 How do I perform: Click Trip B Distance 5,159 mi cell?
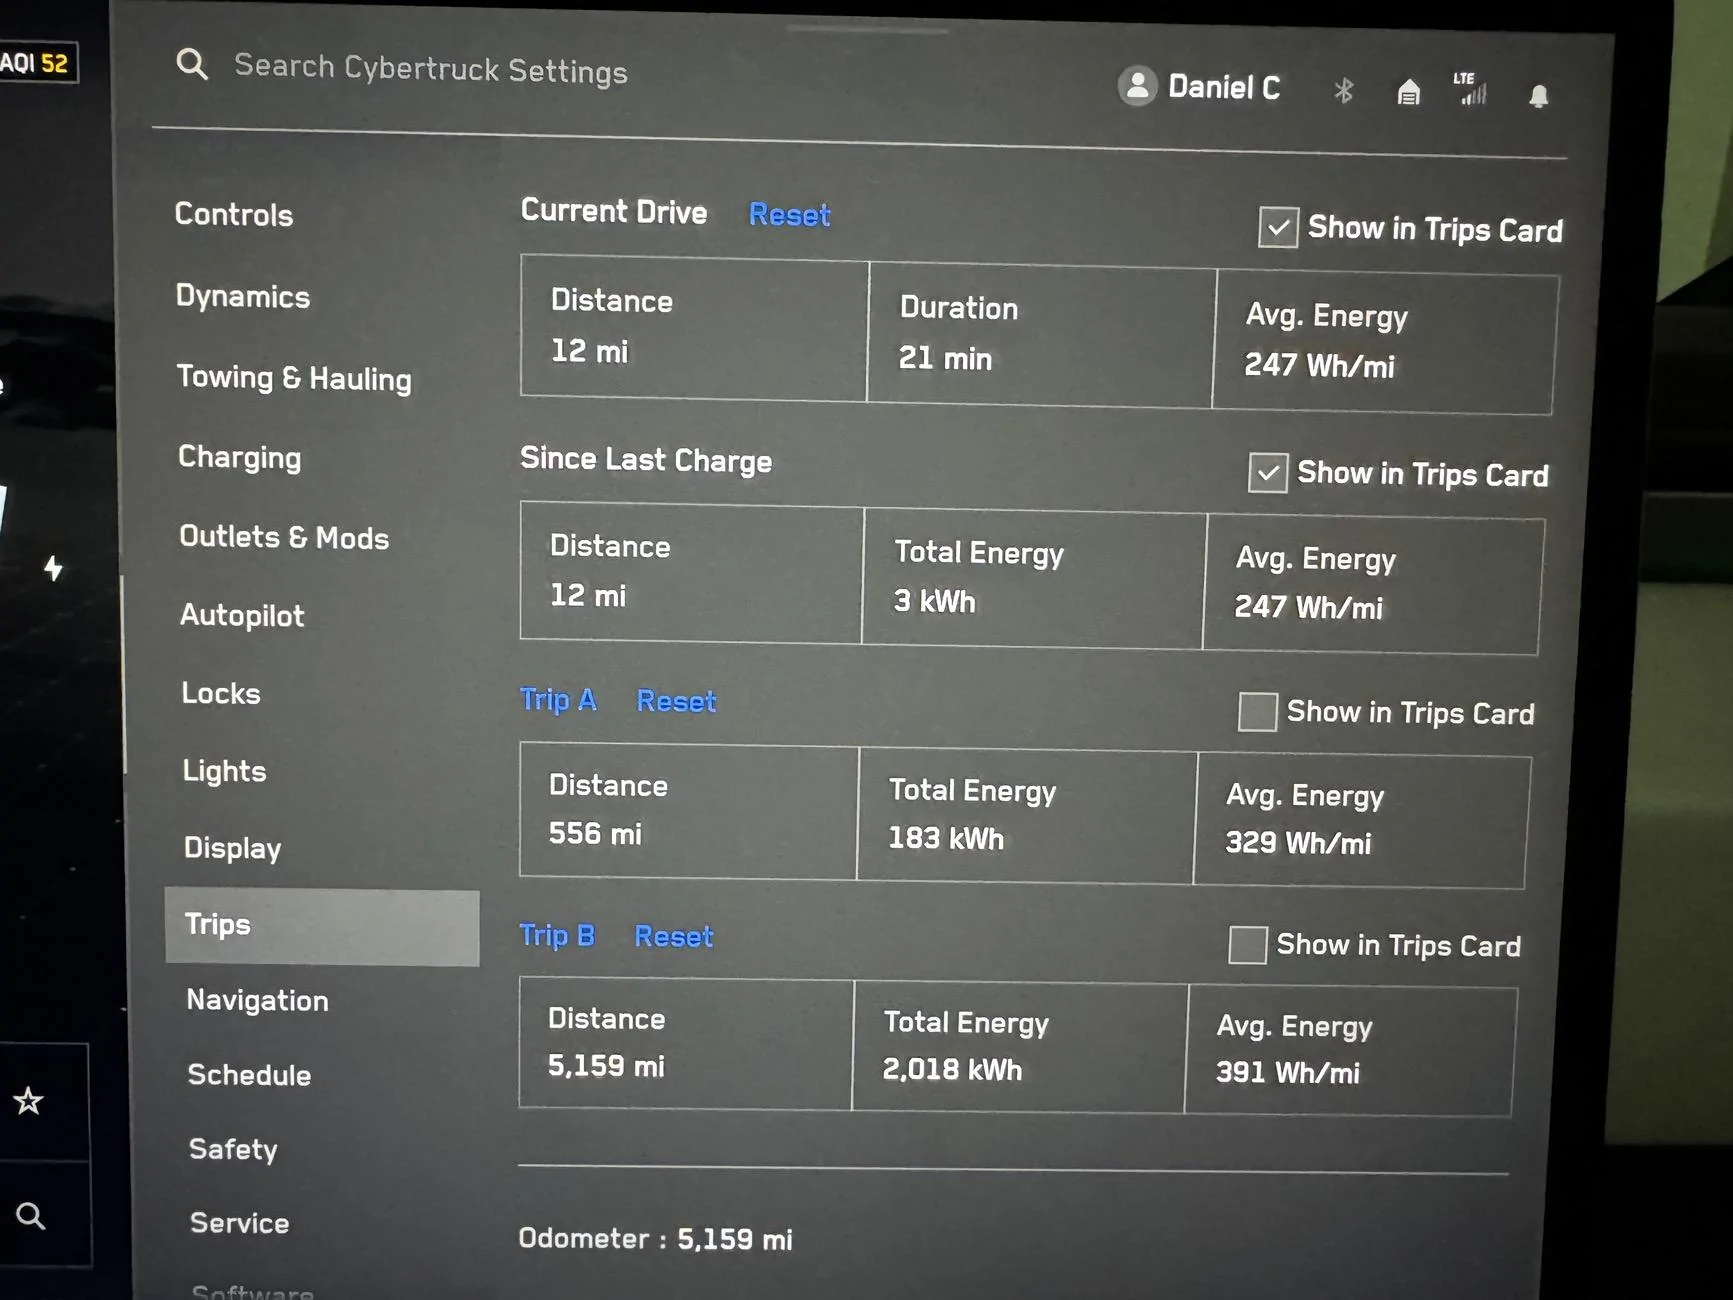click(x=686, y=1042)
